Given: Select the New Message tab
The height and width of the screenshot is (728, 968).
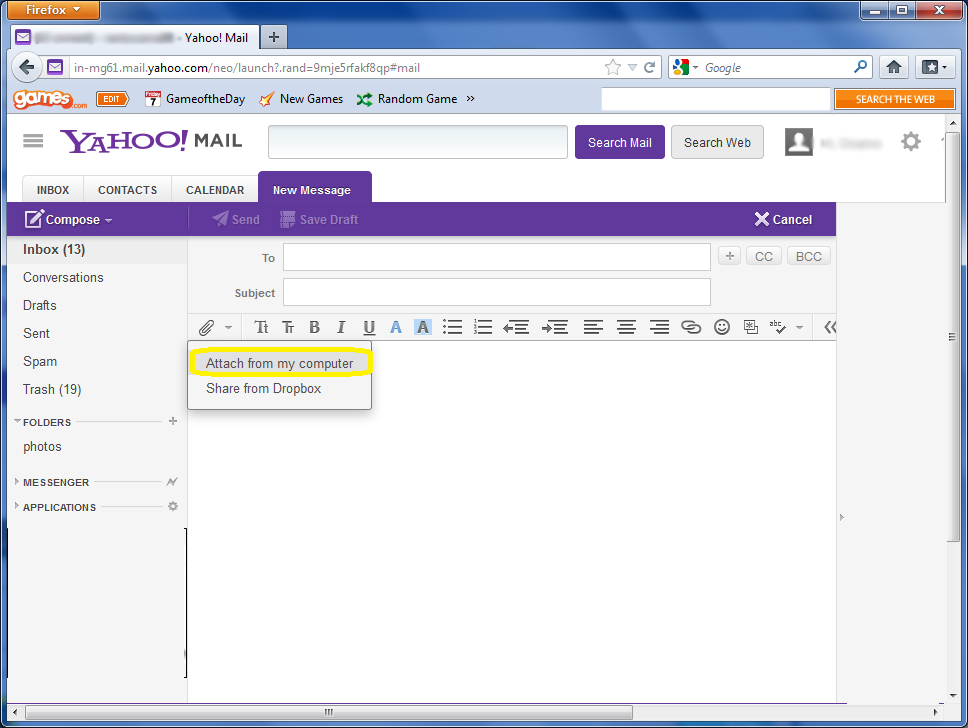Looking at the screenshot, I should (x=315, y=188).
